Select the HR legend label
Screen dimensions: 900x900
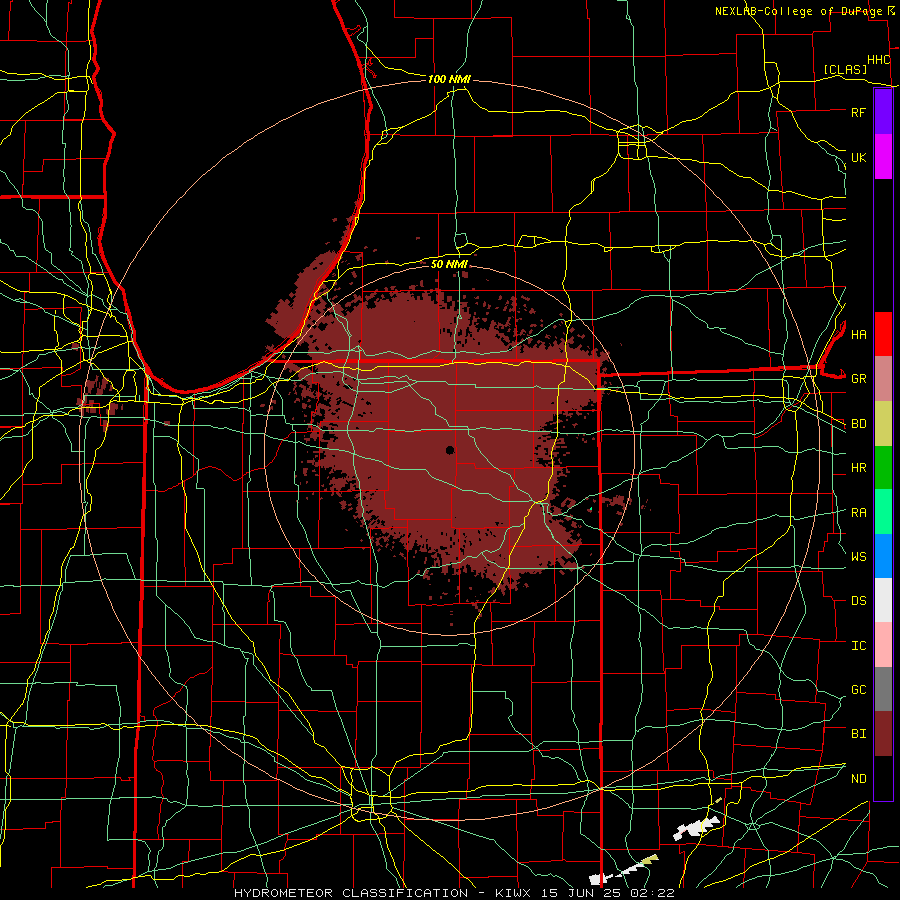click(x=858, y=468)
